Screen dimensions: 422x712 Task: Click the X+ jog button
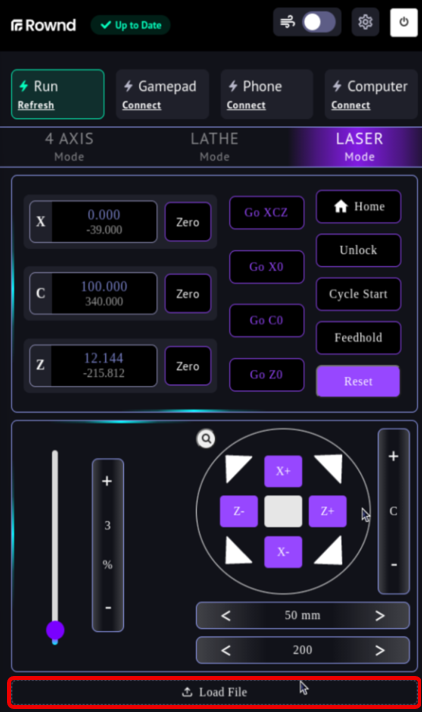[x=283, y=471]
